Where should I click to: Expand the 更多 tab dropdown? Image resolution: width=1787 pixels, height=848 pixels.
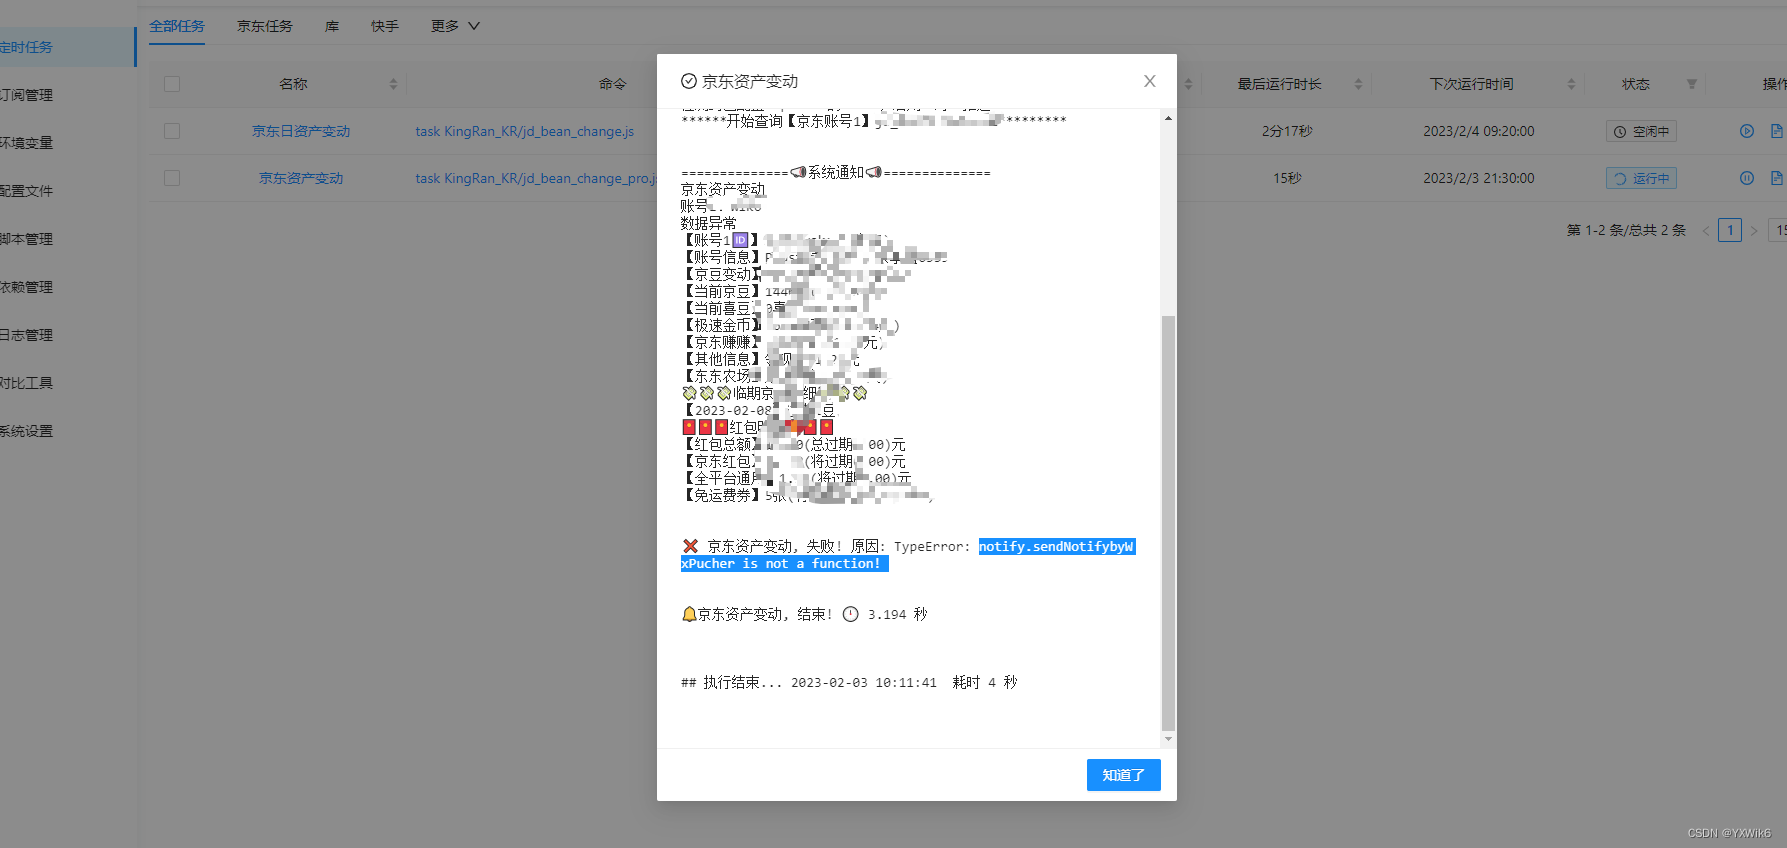coord(455,26)
